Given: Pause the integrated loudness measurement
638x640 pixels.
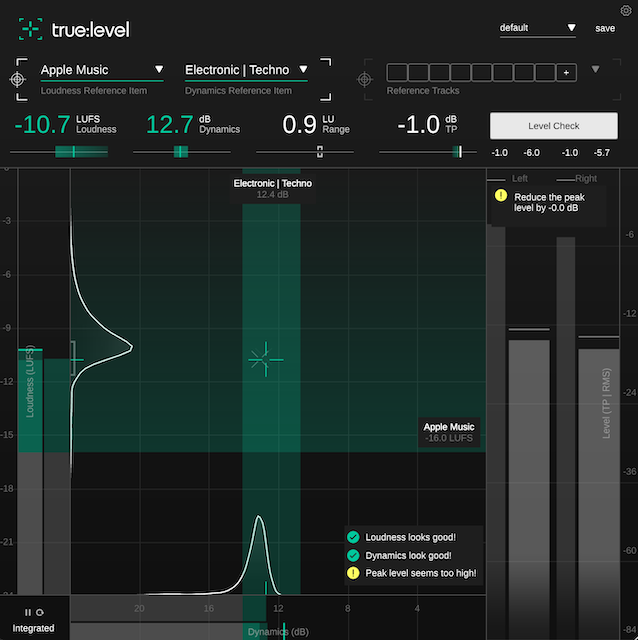Looking at the screenshot, I should coord(28,612).
